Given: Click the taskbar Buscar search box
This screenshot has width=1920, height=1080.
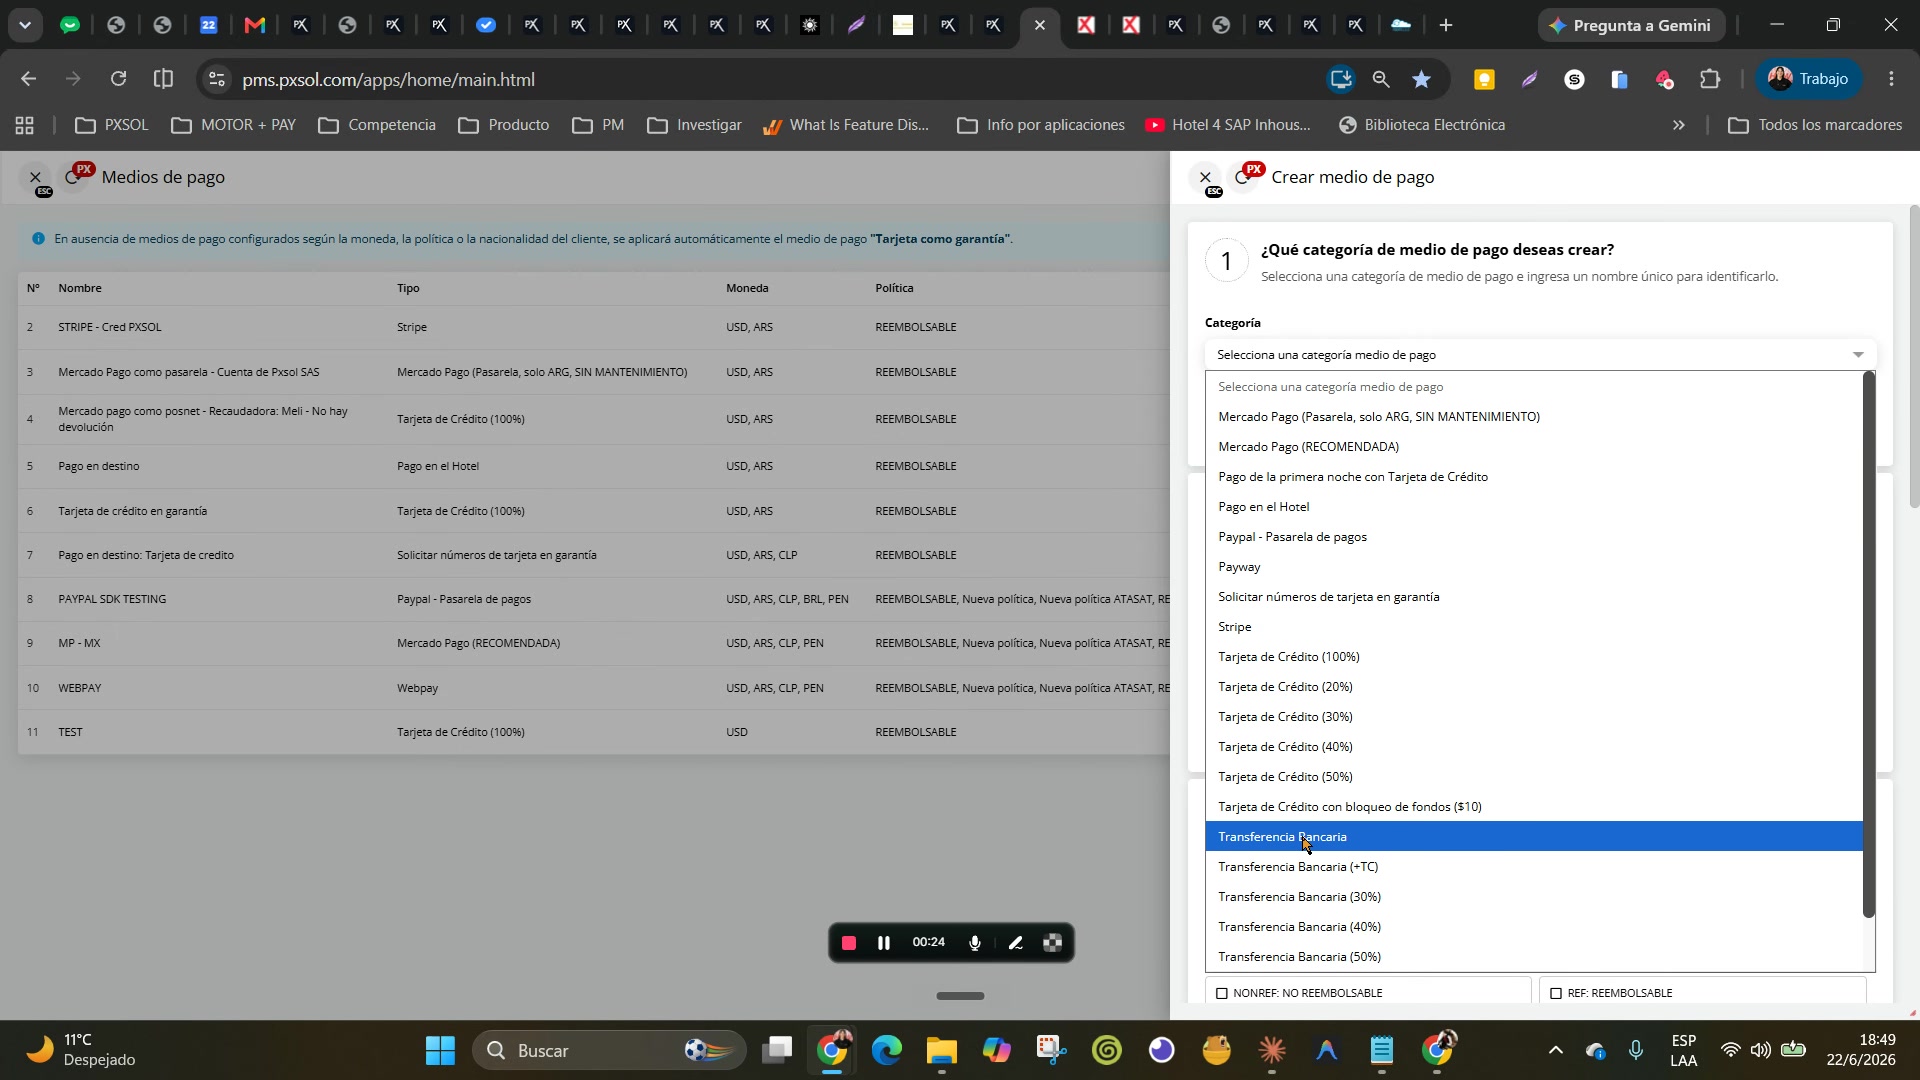Looking at the screenshot, I should pos(610,1050).
